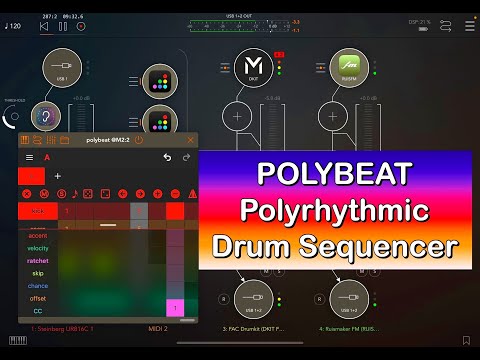Switch to the CC lane

38,311
